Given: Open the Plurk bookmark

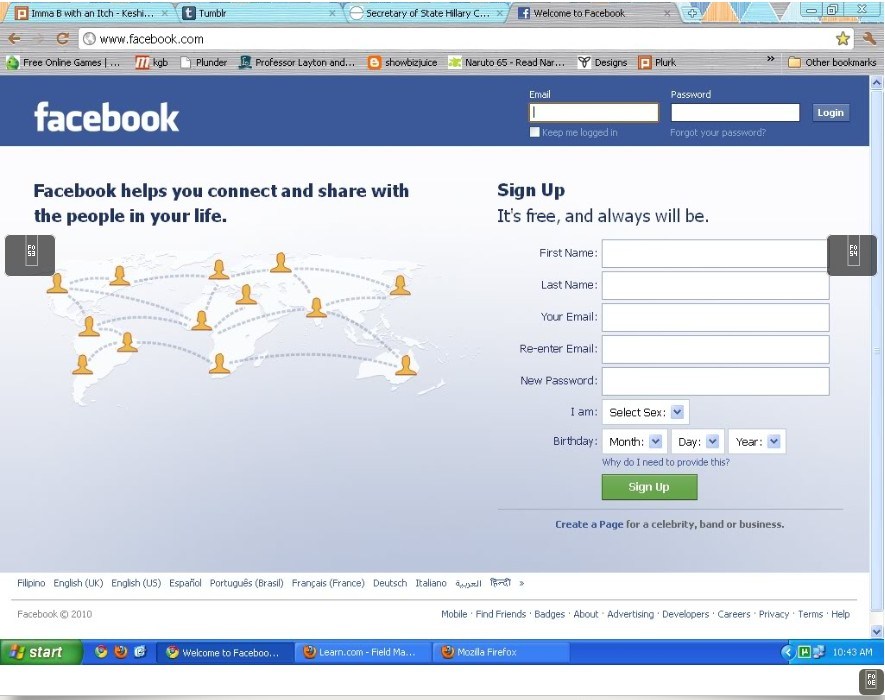Looking at the screenshot, I should click(657, 63).
